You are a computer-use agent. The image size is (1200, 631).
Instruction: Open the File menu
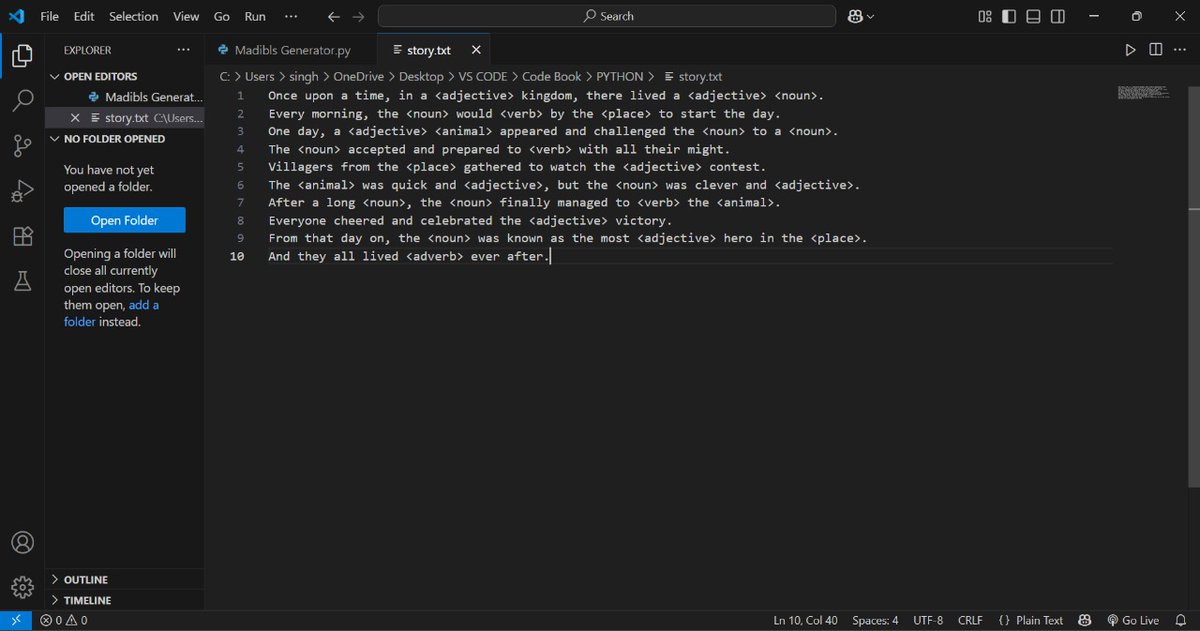50,16
